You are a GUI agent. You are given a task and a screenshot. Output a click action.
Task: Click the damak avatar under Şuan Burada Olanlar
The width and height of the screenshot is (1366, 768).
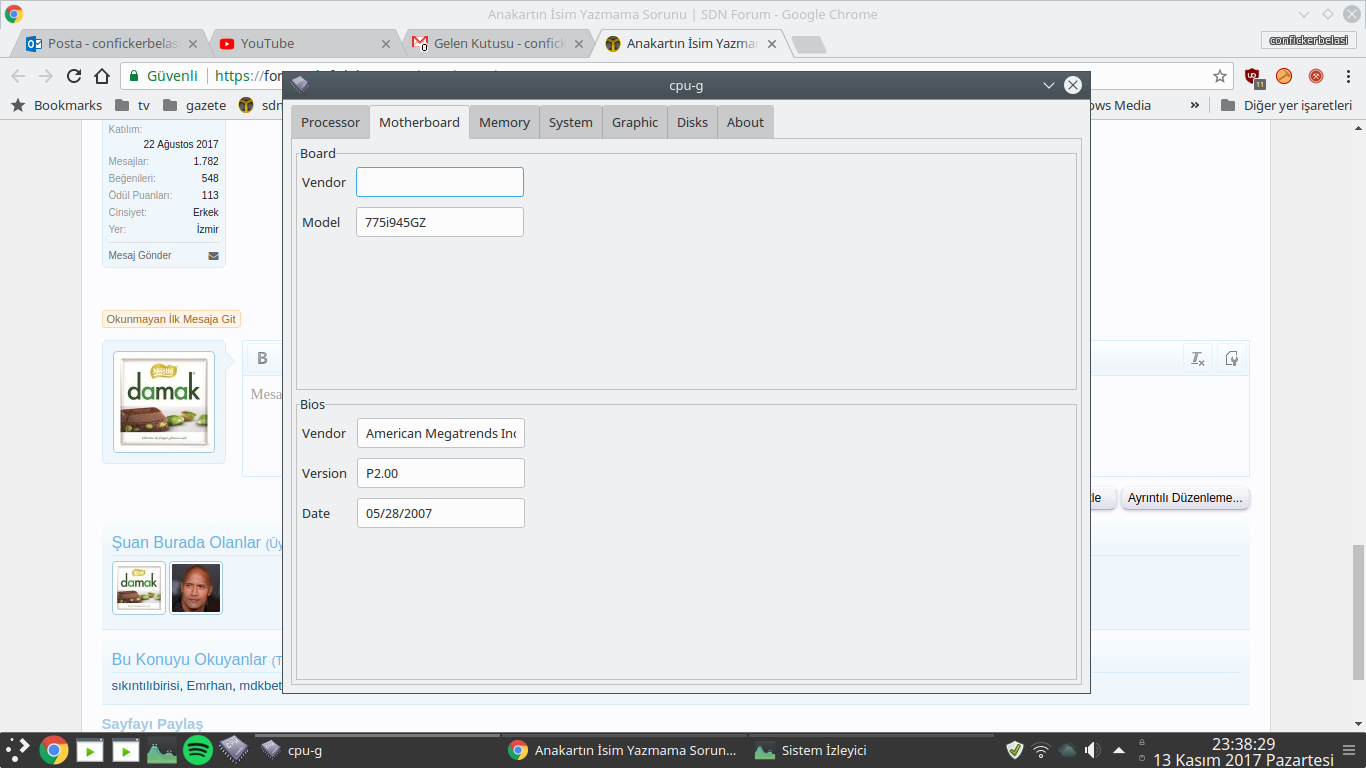(x=139, y=588)
